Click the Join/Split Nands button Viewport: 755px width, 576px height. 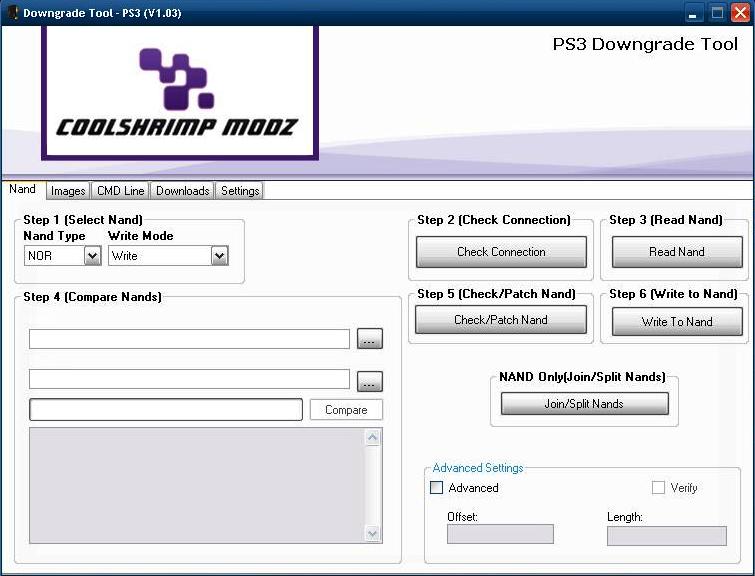585,404
